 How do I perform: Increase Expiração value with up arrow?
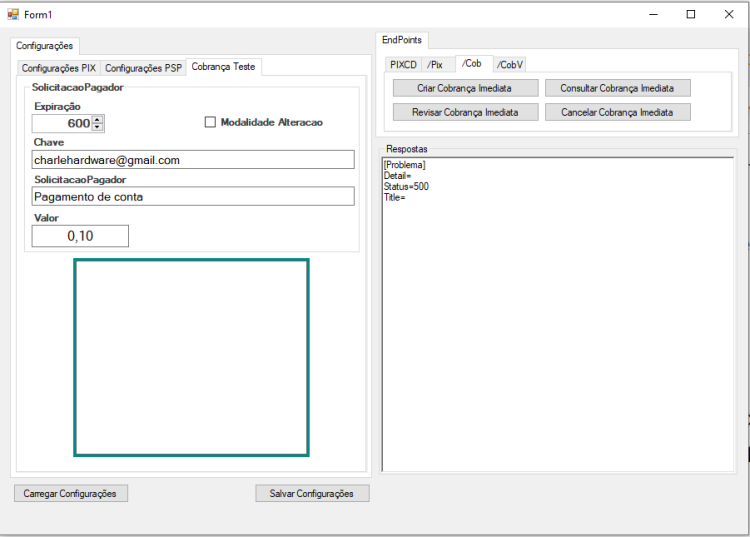(98, 120)
